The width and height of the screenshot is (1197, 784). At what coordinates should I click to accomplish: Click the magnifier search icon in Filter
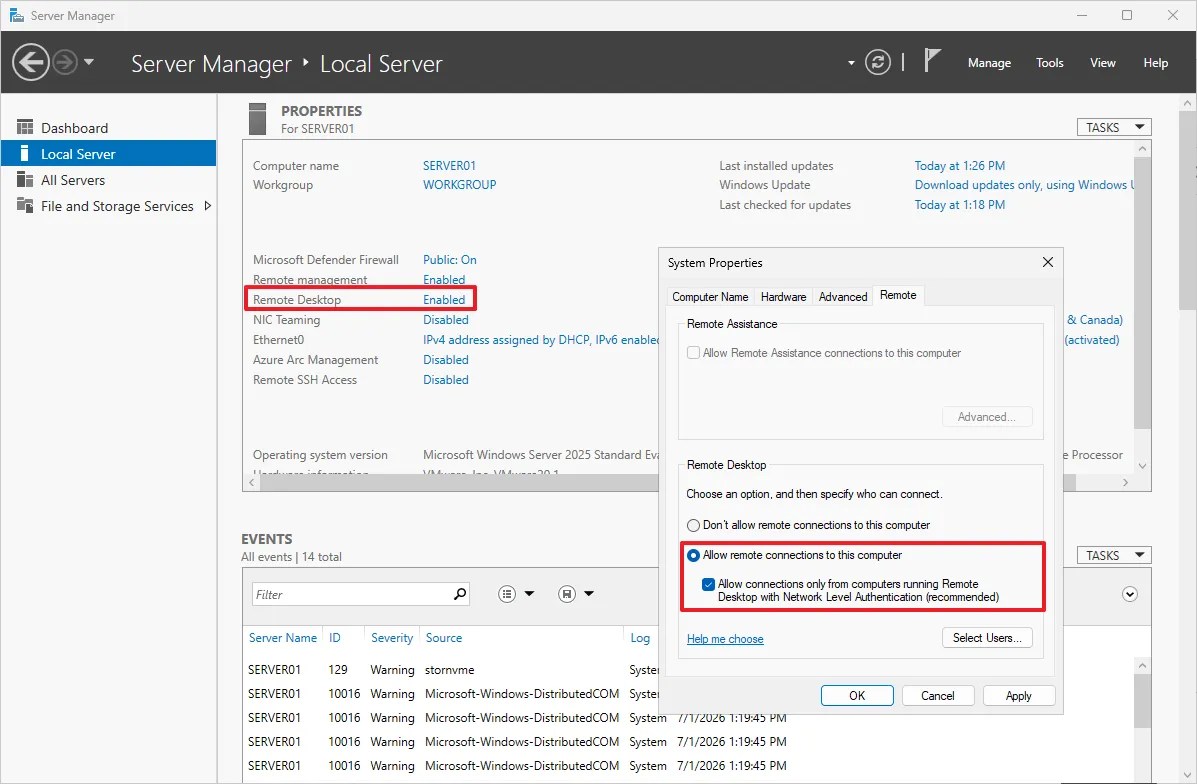pos(460,594)
